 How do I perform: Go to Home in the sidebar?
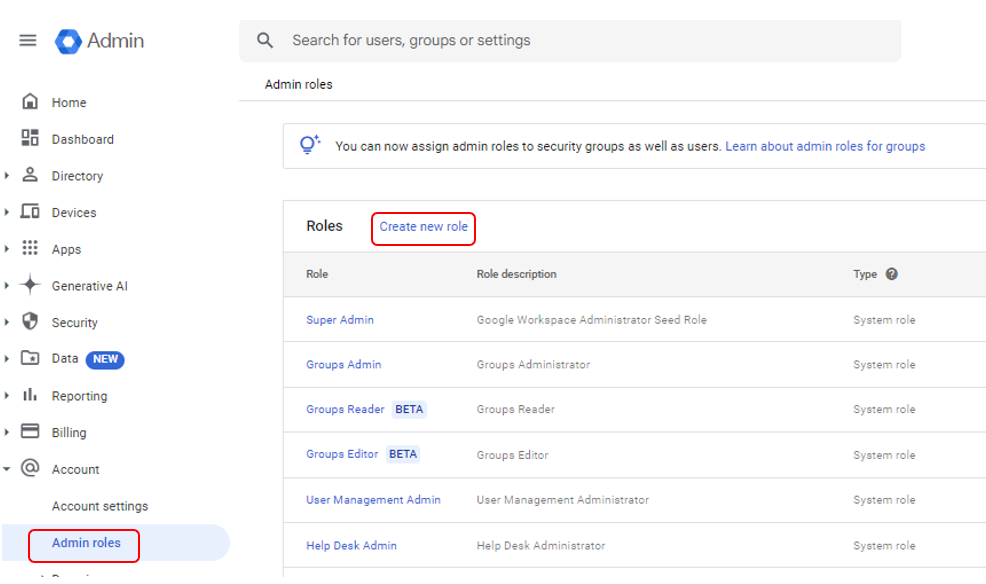pyautogui.click(x=69, y=102)
